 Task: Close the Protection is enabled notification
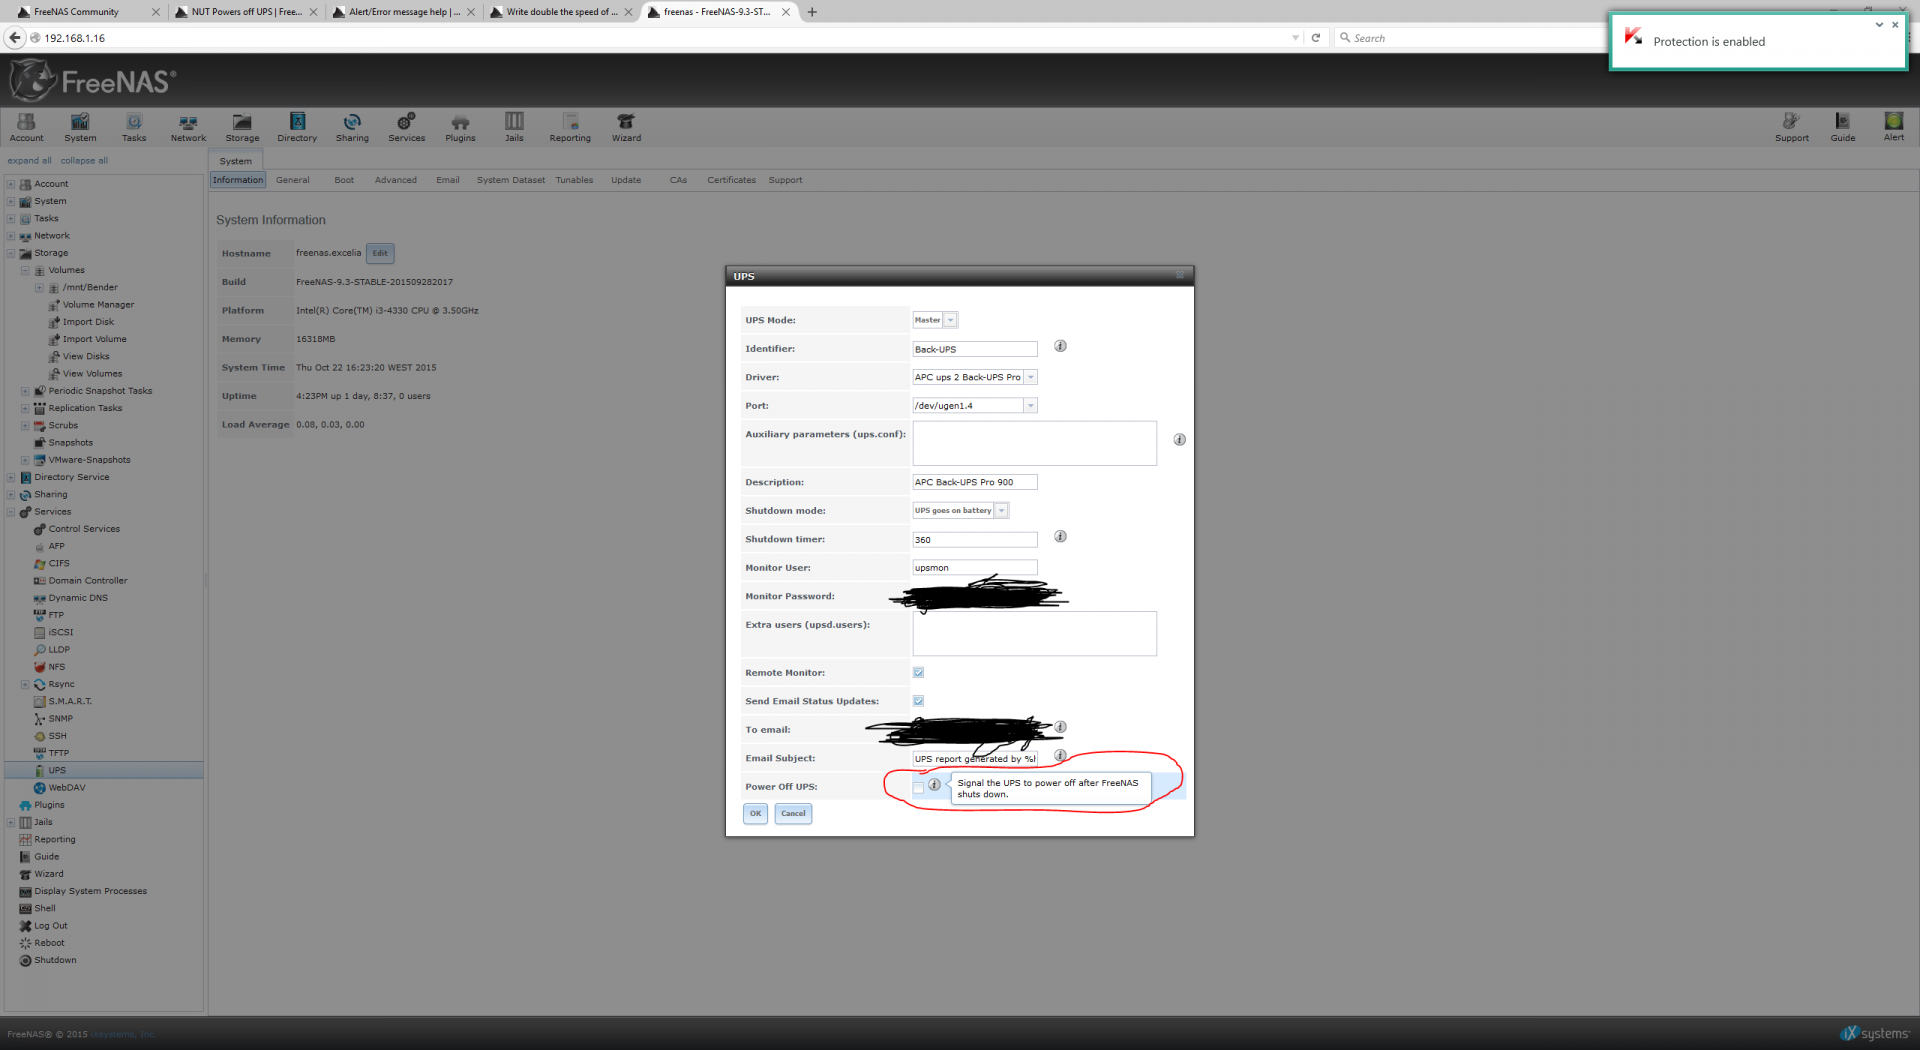(x=1895, y=24)
